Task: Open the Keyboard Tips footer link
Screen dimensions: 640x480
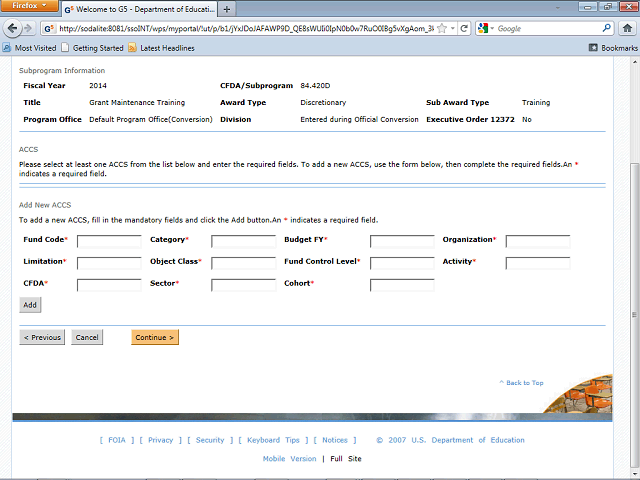Action: pyautogui.click(x=273, y=440)
